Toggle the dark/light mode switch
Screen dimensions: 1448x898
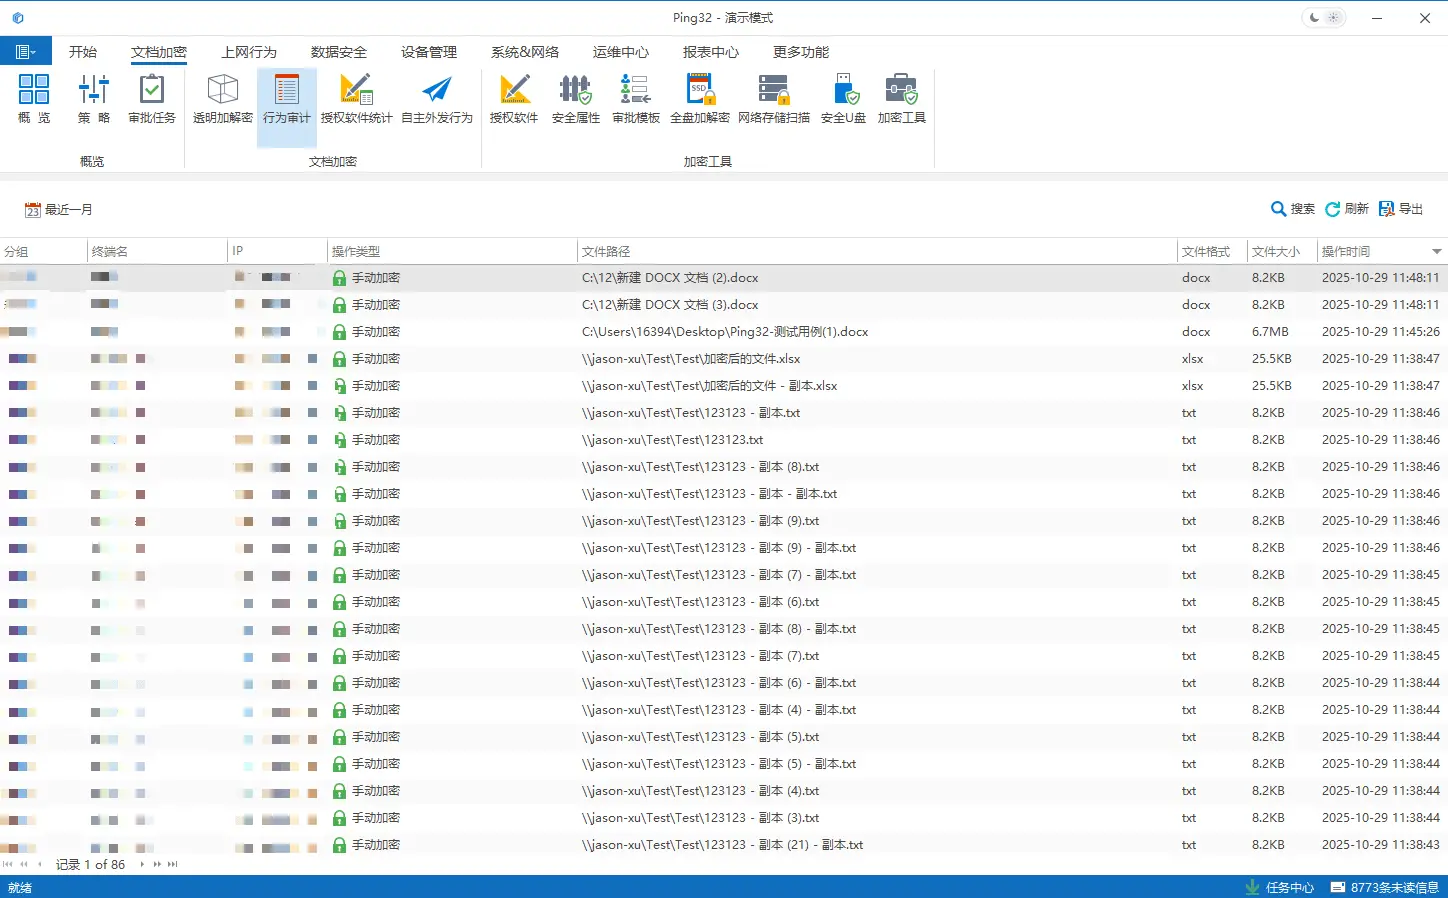[x=1324, y=17]
